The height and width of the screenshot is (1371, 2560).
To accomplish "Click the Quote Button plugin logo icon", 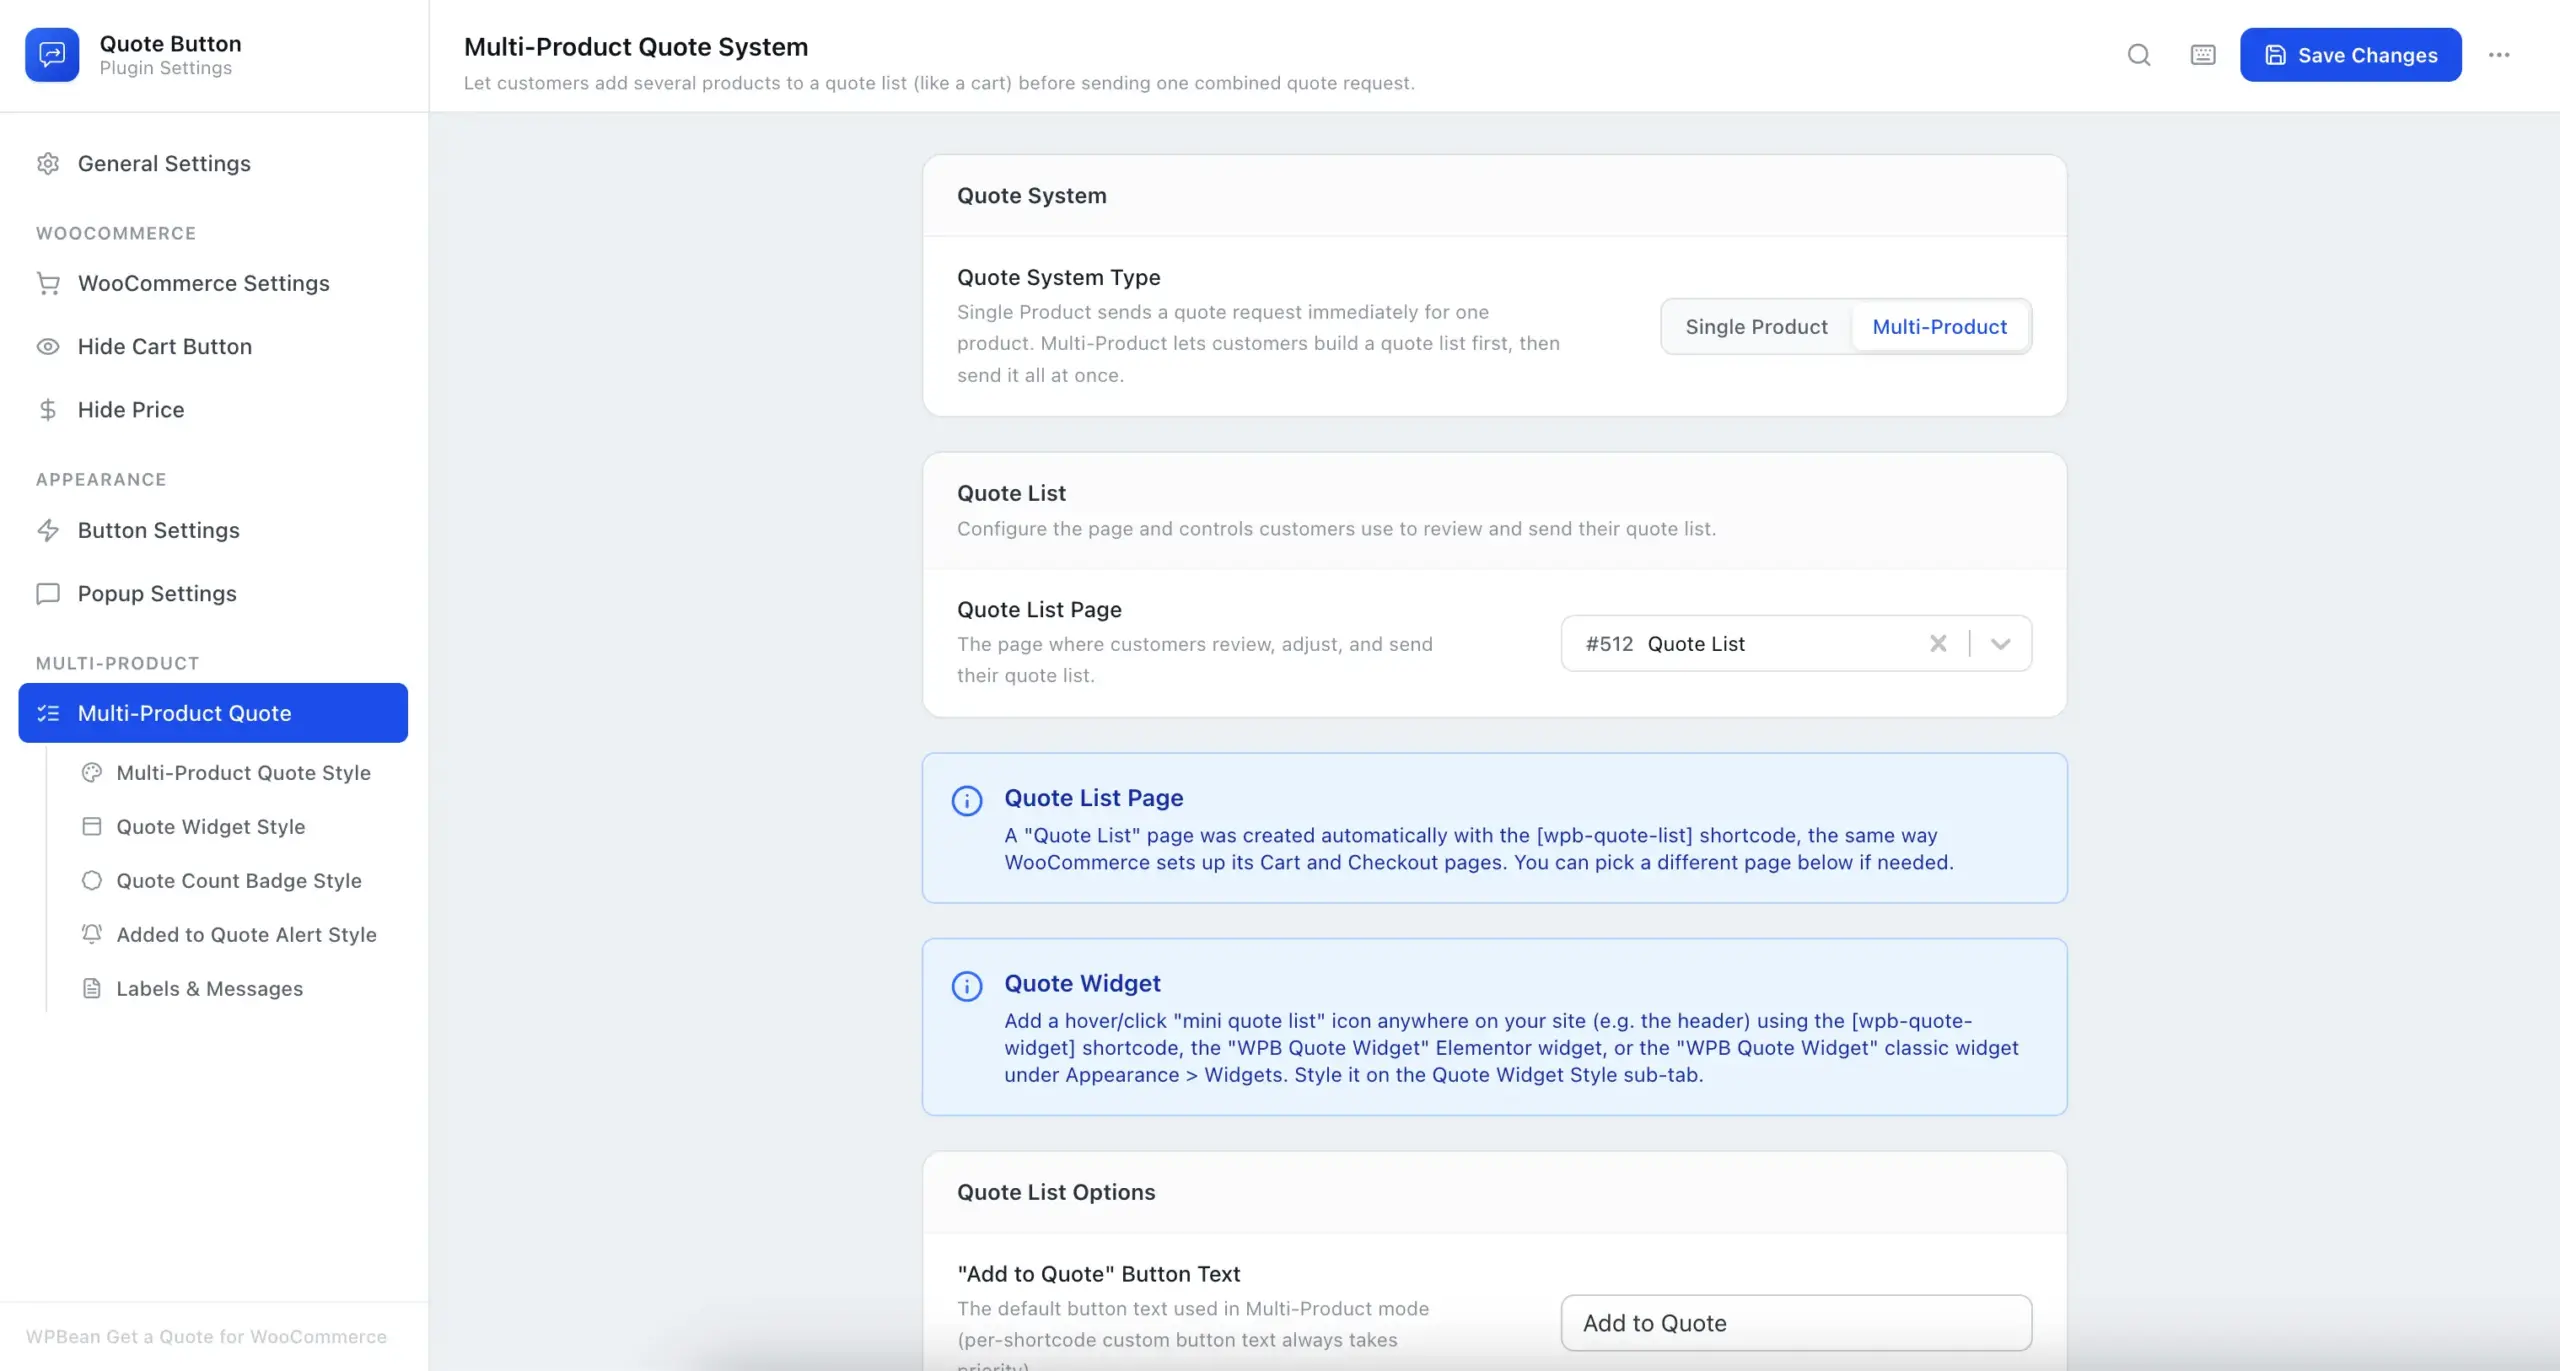I will tap(52, 55).
